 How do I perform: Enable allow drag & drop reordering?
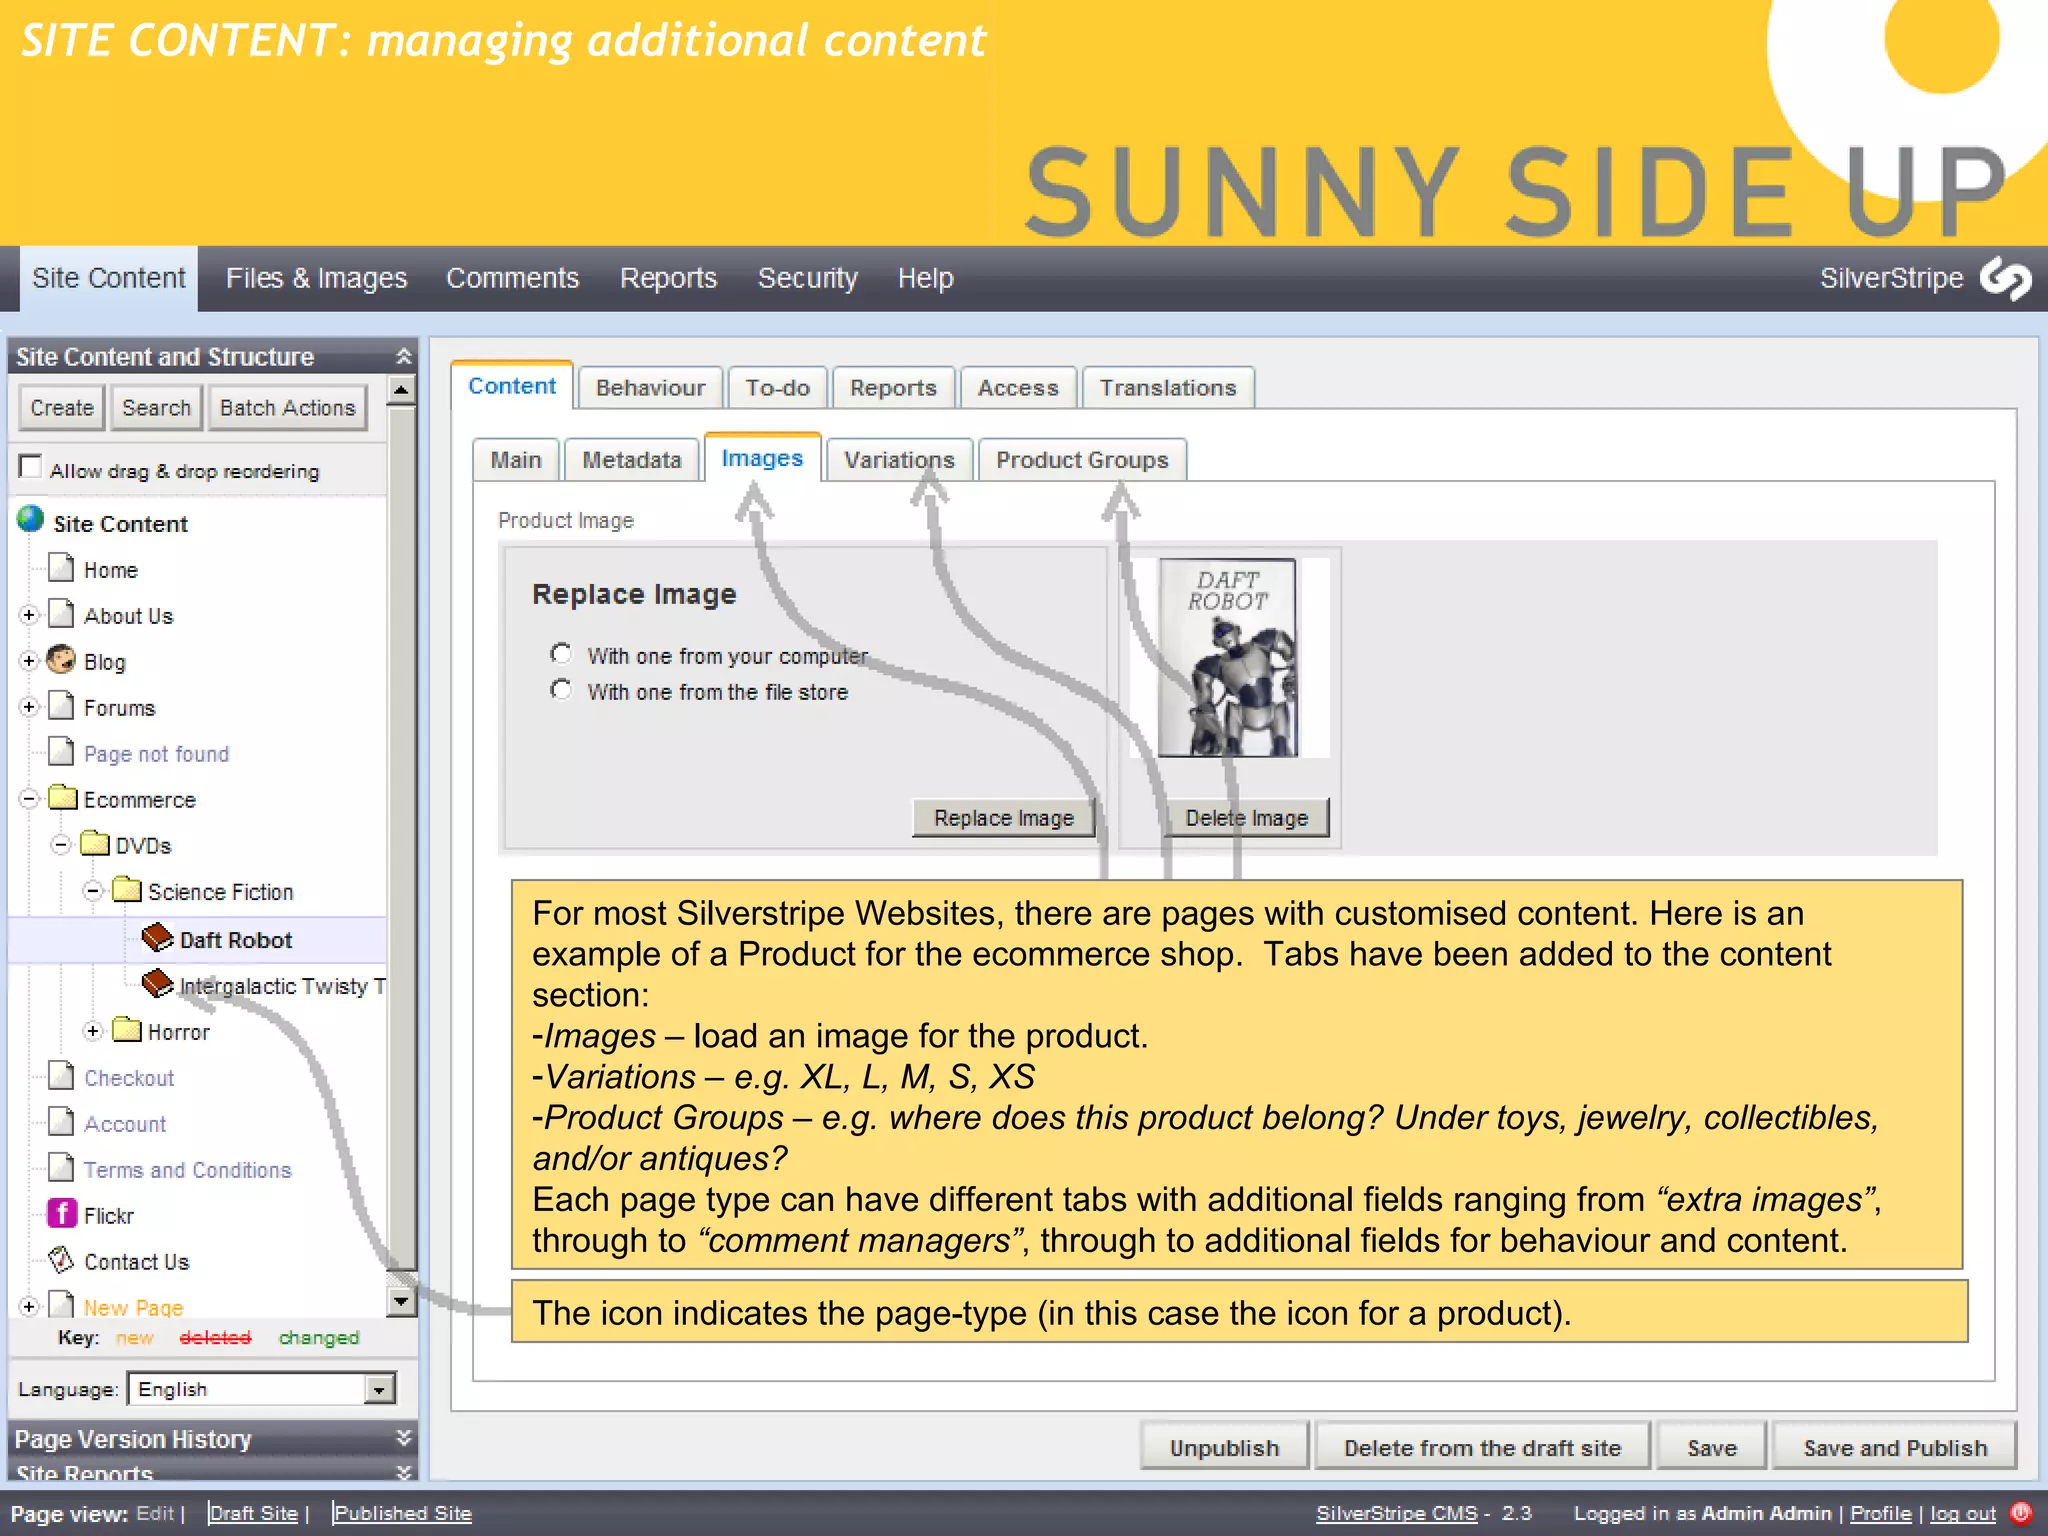click(31, 467)
